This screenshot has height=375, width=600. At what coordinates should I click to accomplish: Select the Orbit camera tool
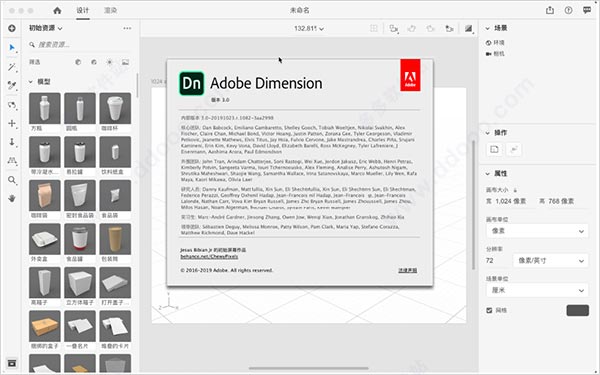(12, 105)
